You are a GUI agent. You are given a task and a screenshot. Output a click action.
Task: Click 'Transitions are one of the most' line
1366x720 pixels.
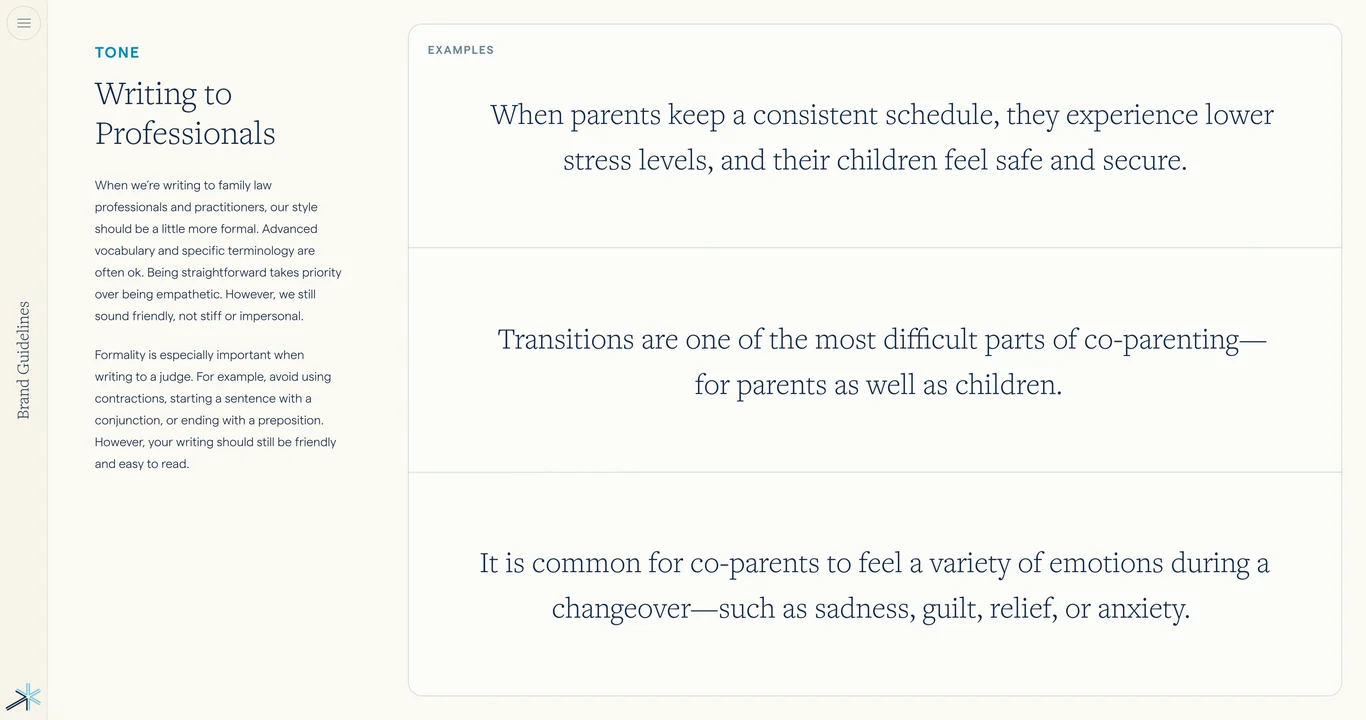tap(881, 340)
